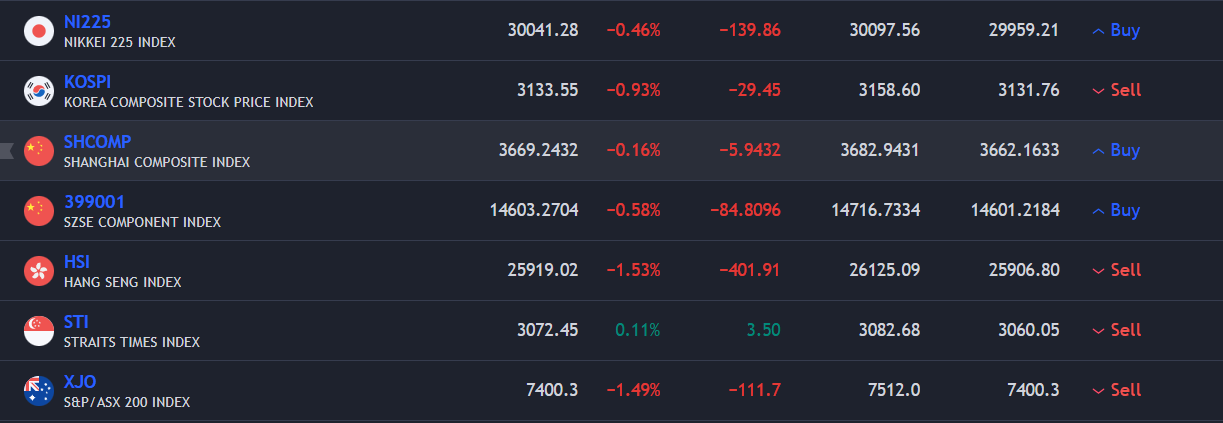This screenshot has height=423, width=1223.
Task: Click the flag marker at SHCOMP row edge
Action: click(x=5, y=151)
